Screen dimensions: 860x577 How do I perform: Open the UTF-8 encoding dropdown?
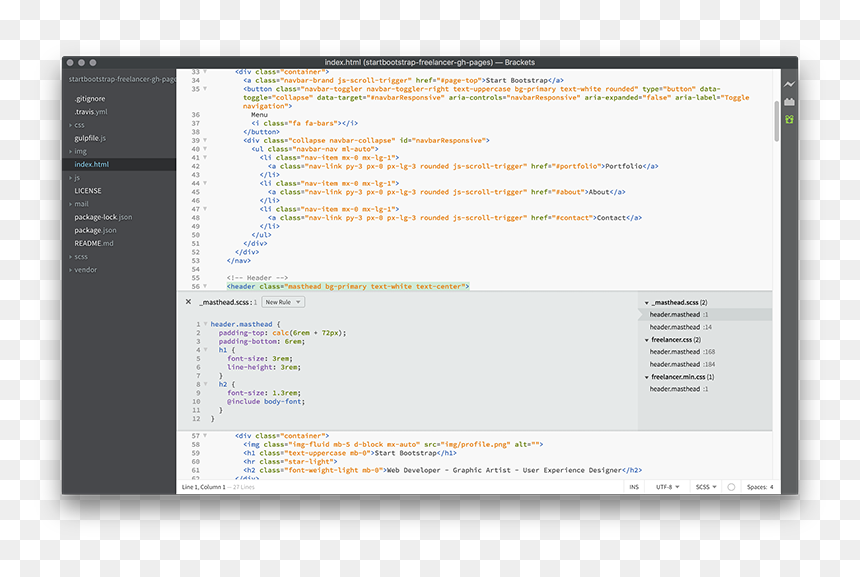[x=667, y=487]
